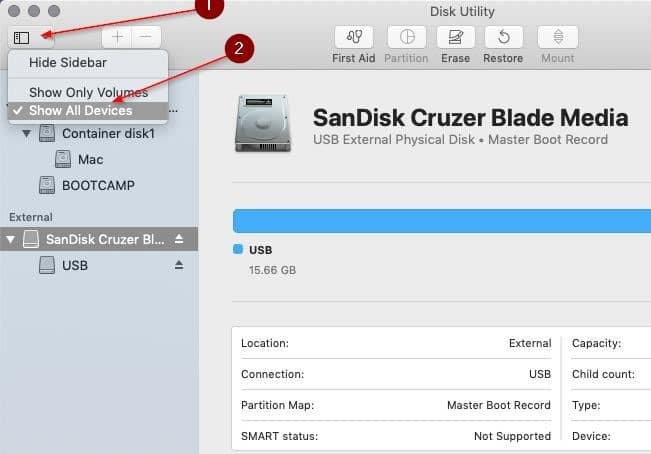Click the Location row value External
Screen dimensions: 651x454
530,343
